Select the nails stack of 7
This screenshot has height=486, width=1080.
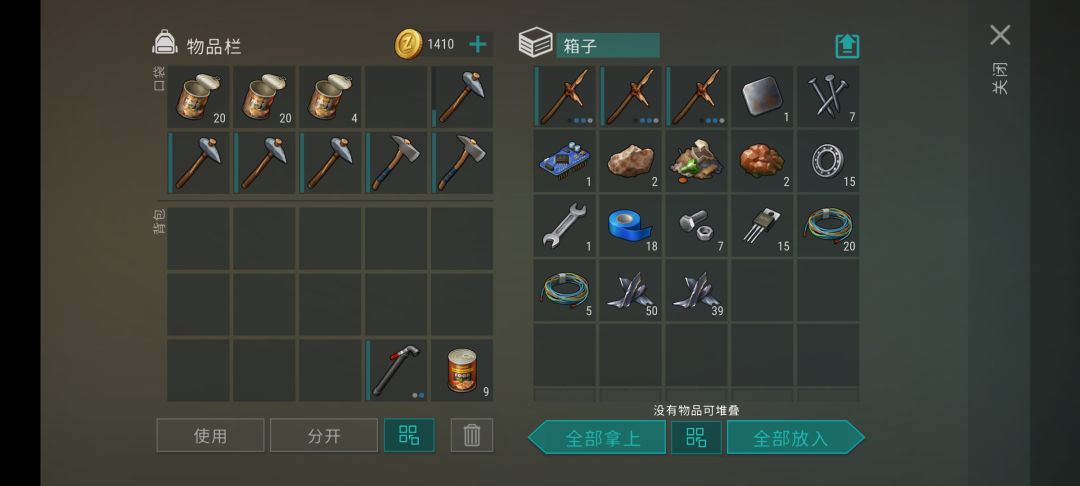point(828,96)
